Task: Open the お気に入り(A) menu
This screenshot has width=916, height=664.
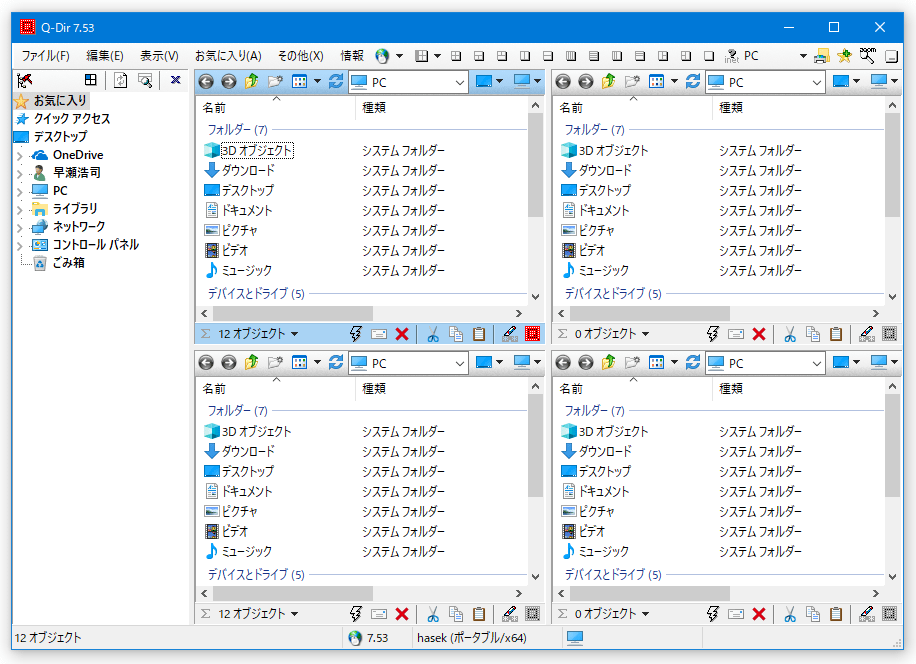Action: tap(228, 56)
